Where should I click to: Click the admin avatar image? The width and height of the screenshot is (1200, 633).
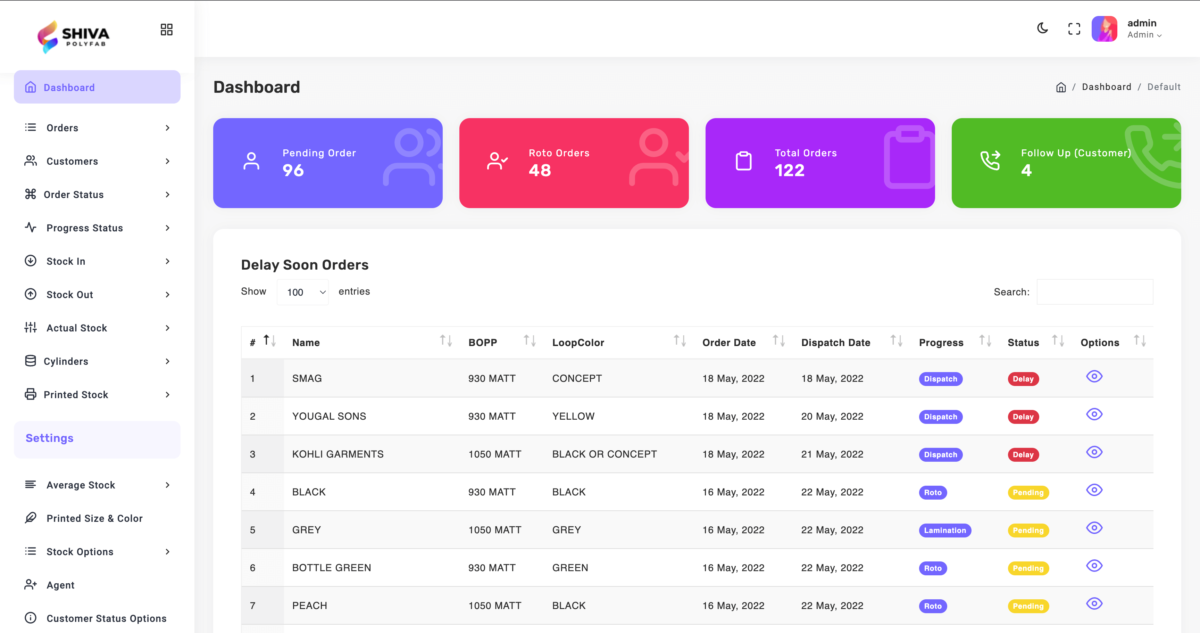pyautogui.click(x=1104, y=29)
